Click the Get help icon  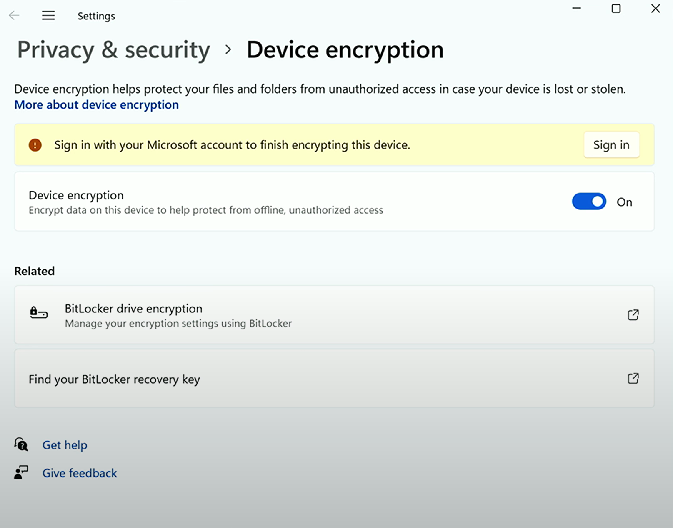coord(21,444)
